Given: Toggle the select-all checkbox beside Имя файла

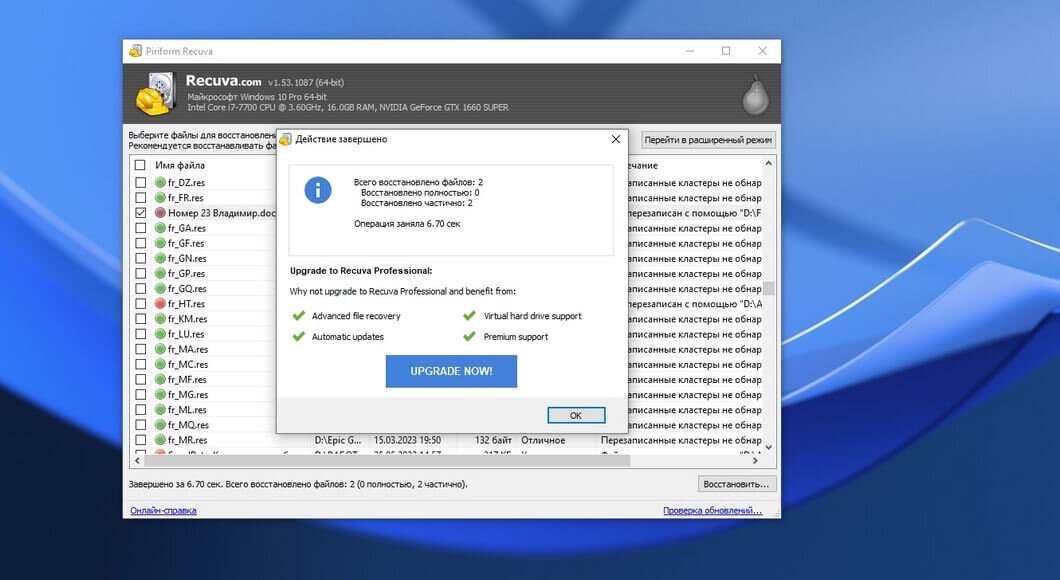Looking at the screenshot, I should [x=140, y=165].
